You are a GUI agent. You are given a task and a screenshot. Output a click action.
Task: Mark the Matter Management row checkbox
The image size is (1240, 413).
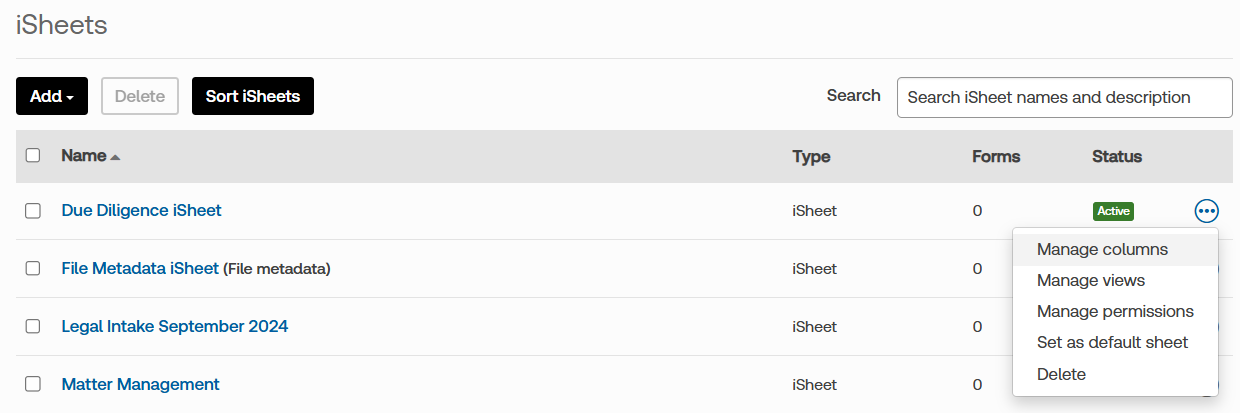click(x=33, y=385)
